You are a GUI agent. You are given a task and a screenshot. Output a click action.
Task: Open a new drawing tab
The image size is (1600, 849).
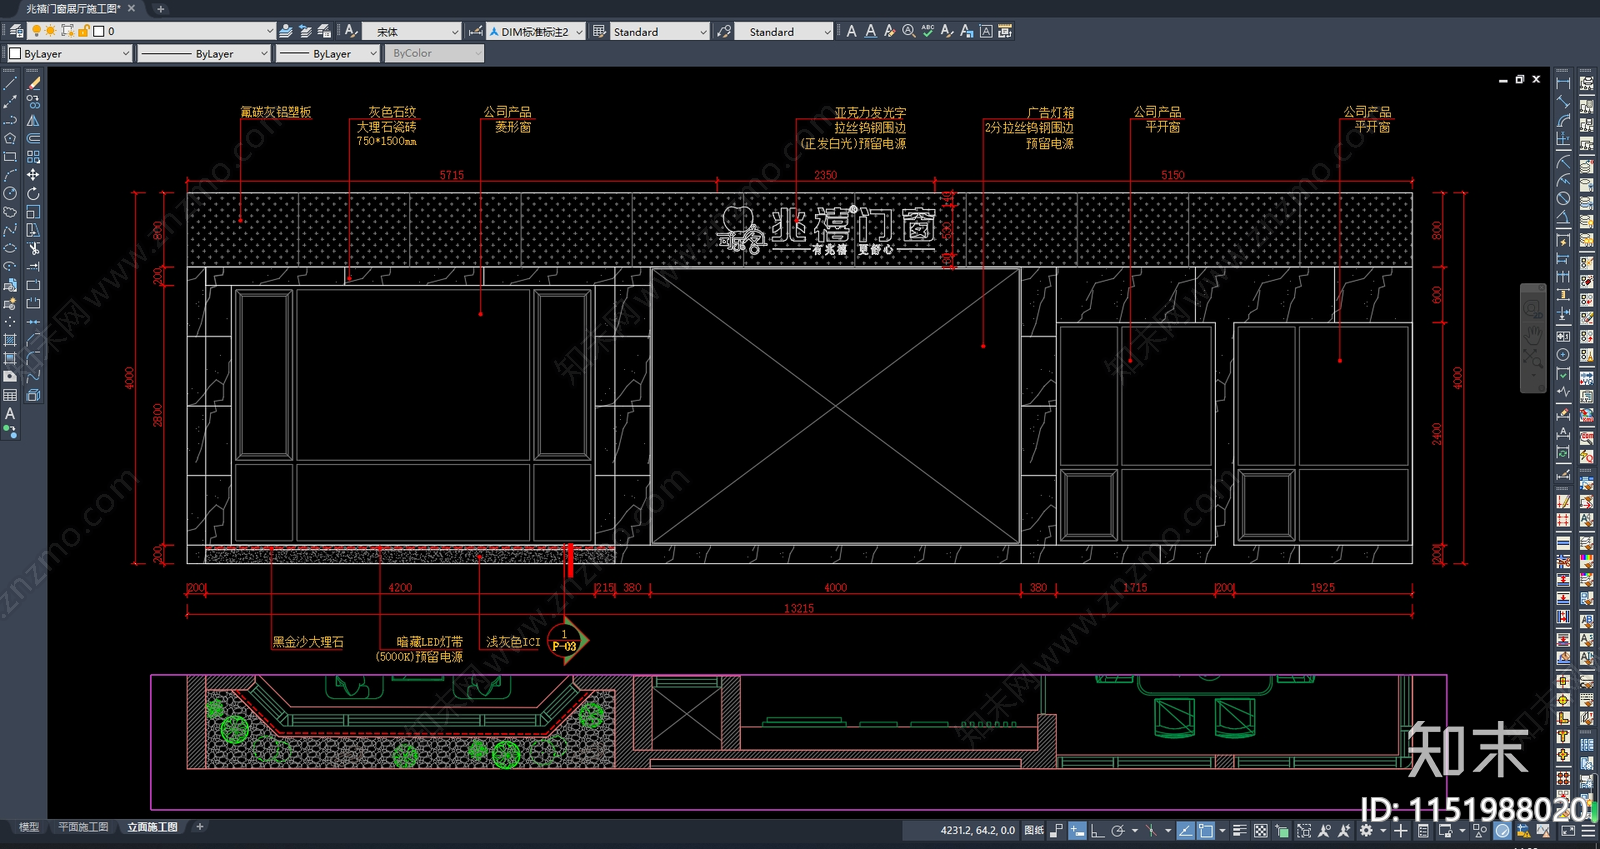(160, 9)
